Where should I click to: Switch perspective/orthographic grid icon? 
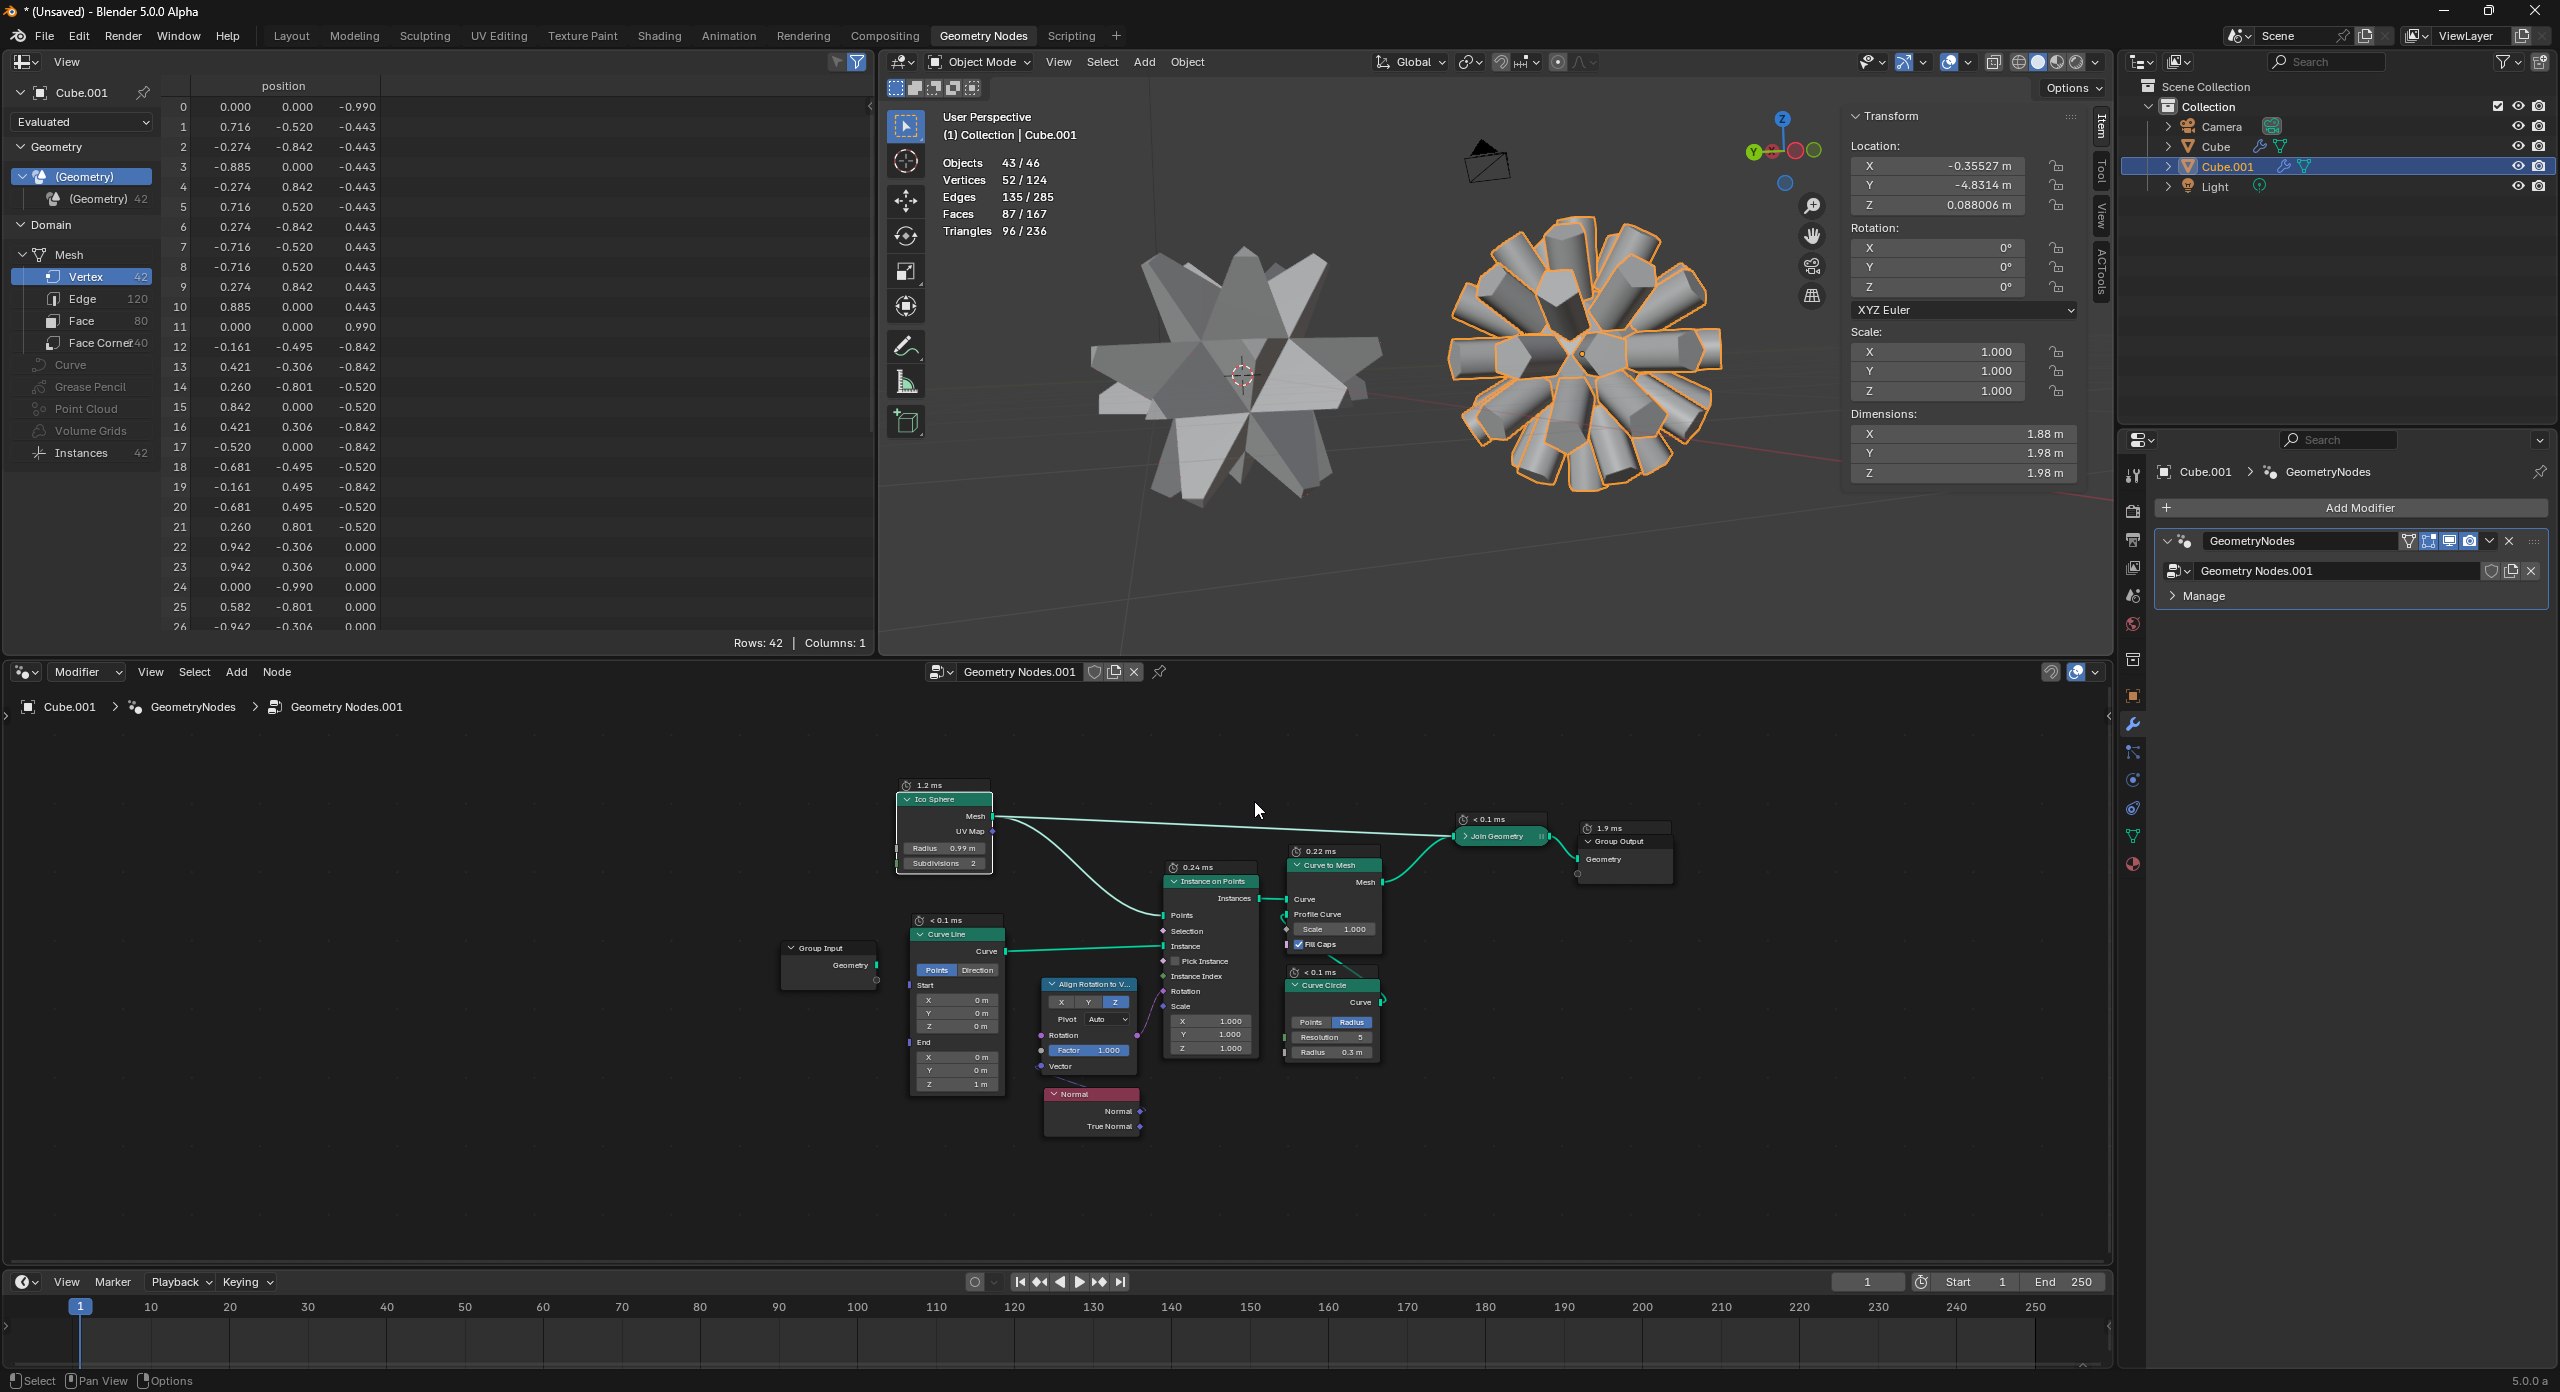point(1812,296)
